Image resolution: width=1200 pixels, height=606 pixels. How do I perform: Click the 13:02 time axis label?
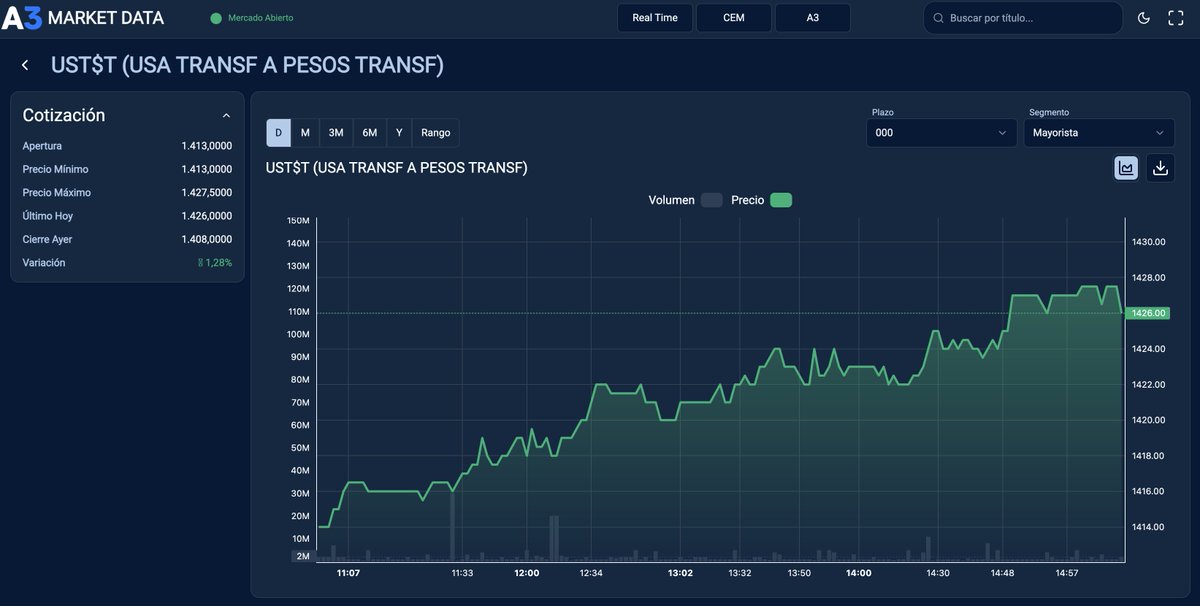pos(680,574)
